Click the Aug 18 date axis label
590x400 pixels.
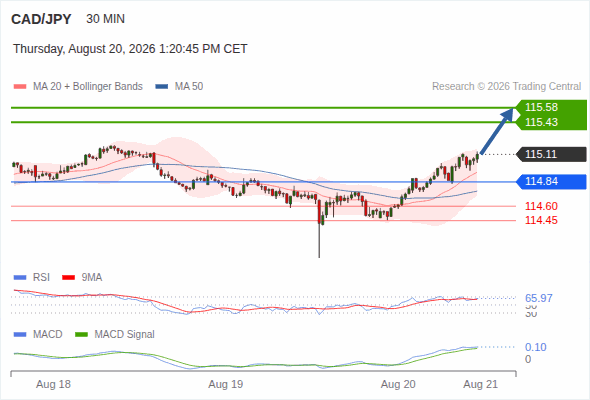point(53,384)
